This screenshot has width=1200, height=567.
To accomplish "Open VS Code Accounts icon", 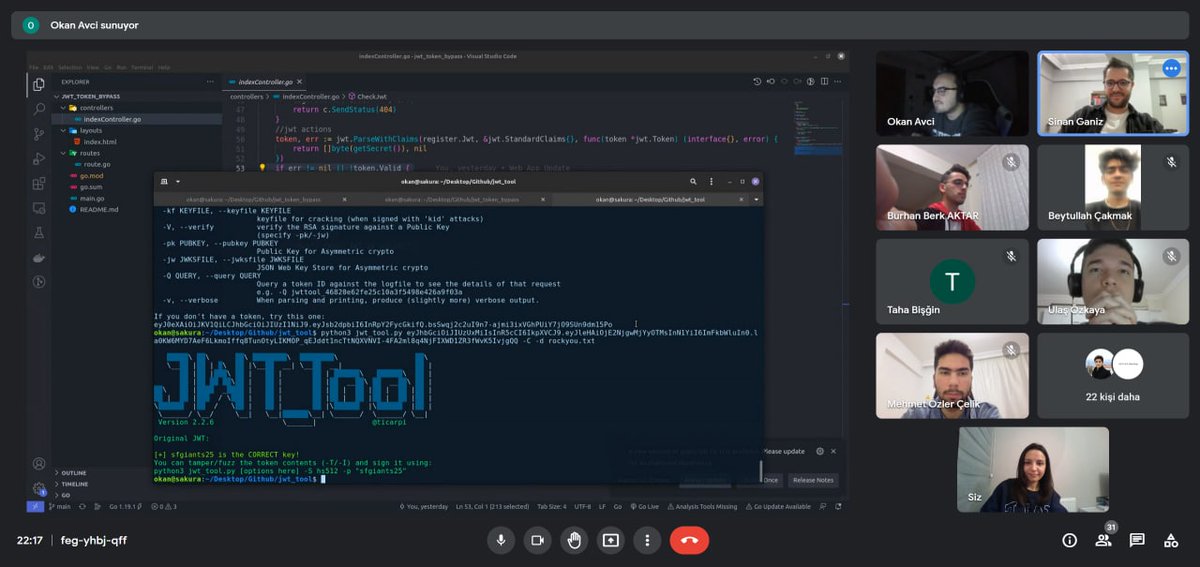I will pyautogui.click(x=39, y=464).
